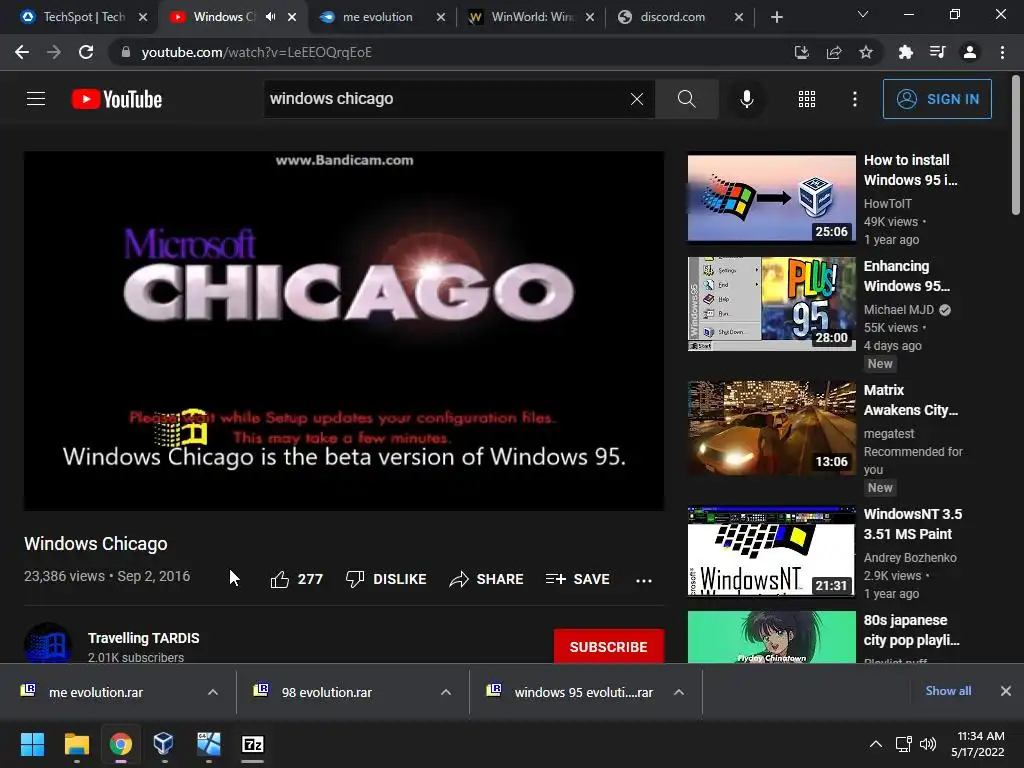Start voice search with microphone icon
1024x768 pixels.
tap(746, 99)
